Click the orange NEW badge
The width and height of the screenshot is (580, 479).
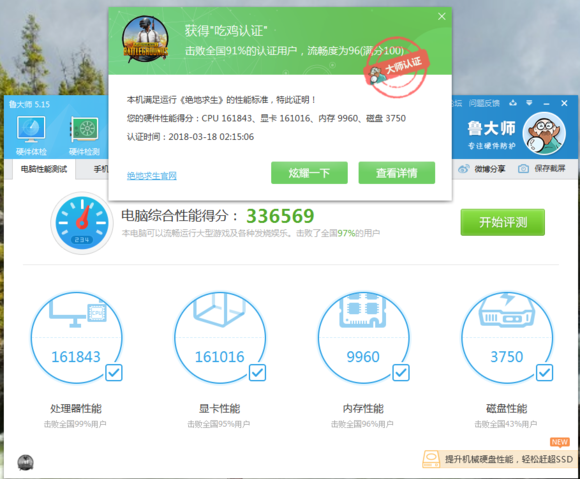click(x=560, y=442)
